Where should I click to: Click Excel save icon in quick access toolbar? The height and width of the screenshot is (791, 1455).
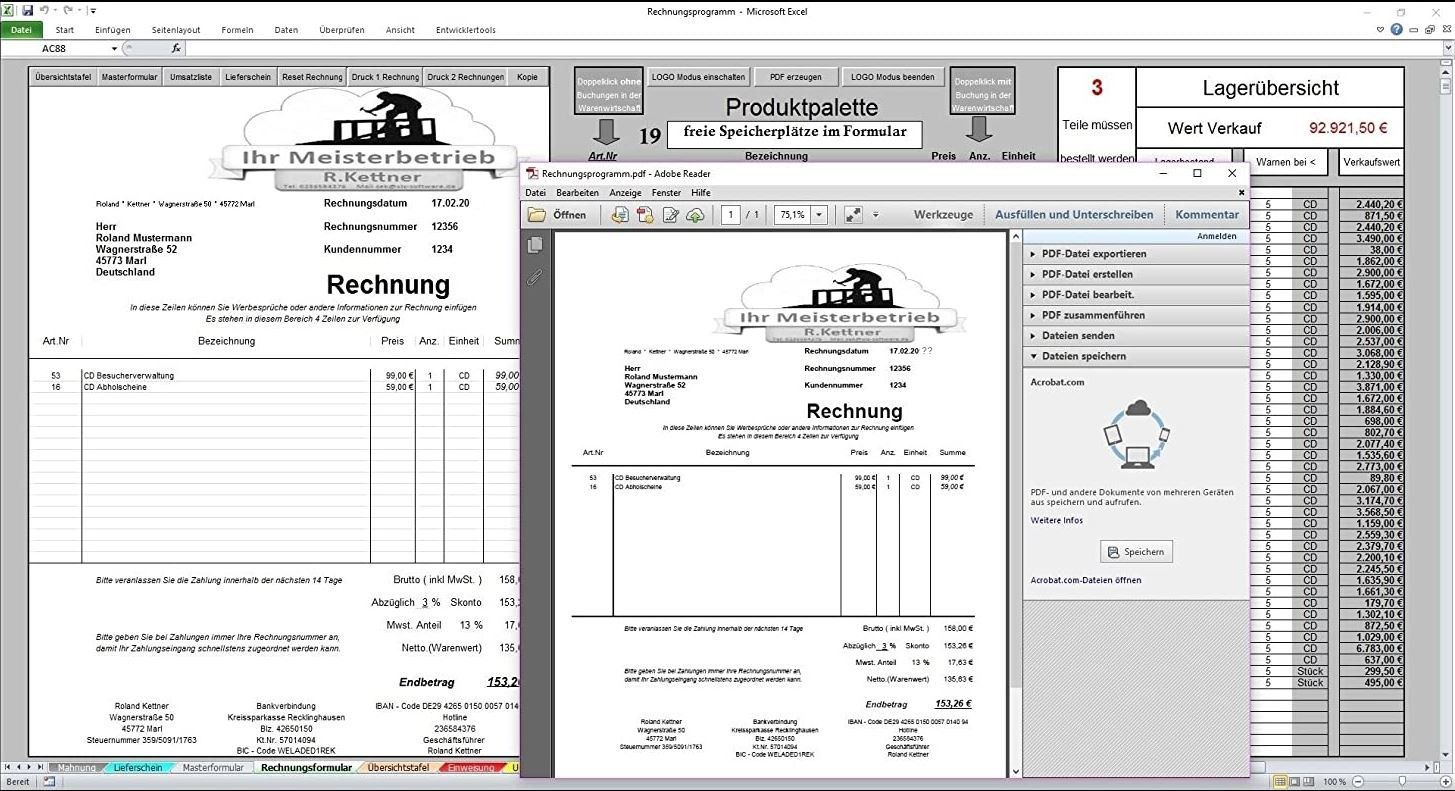[28, 10]
